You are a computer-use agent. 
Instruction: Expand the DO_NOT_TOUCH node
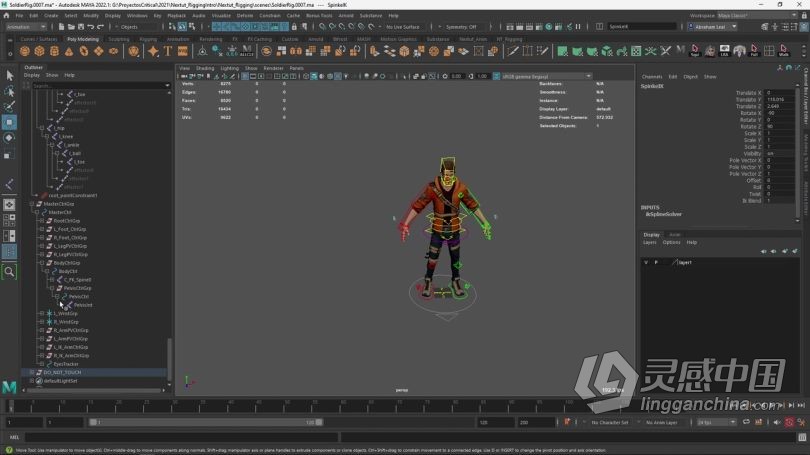32,372
